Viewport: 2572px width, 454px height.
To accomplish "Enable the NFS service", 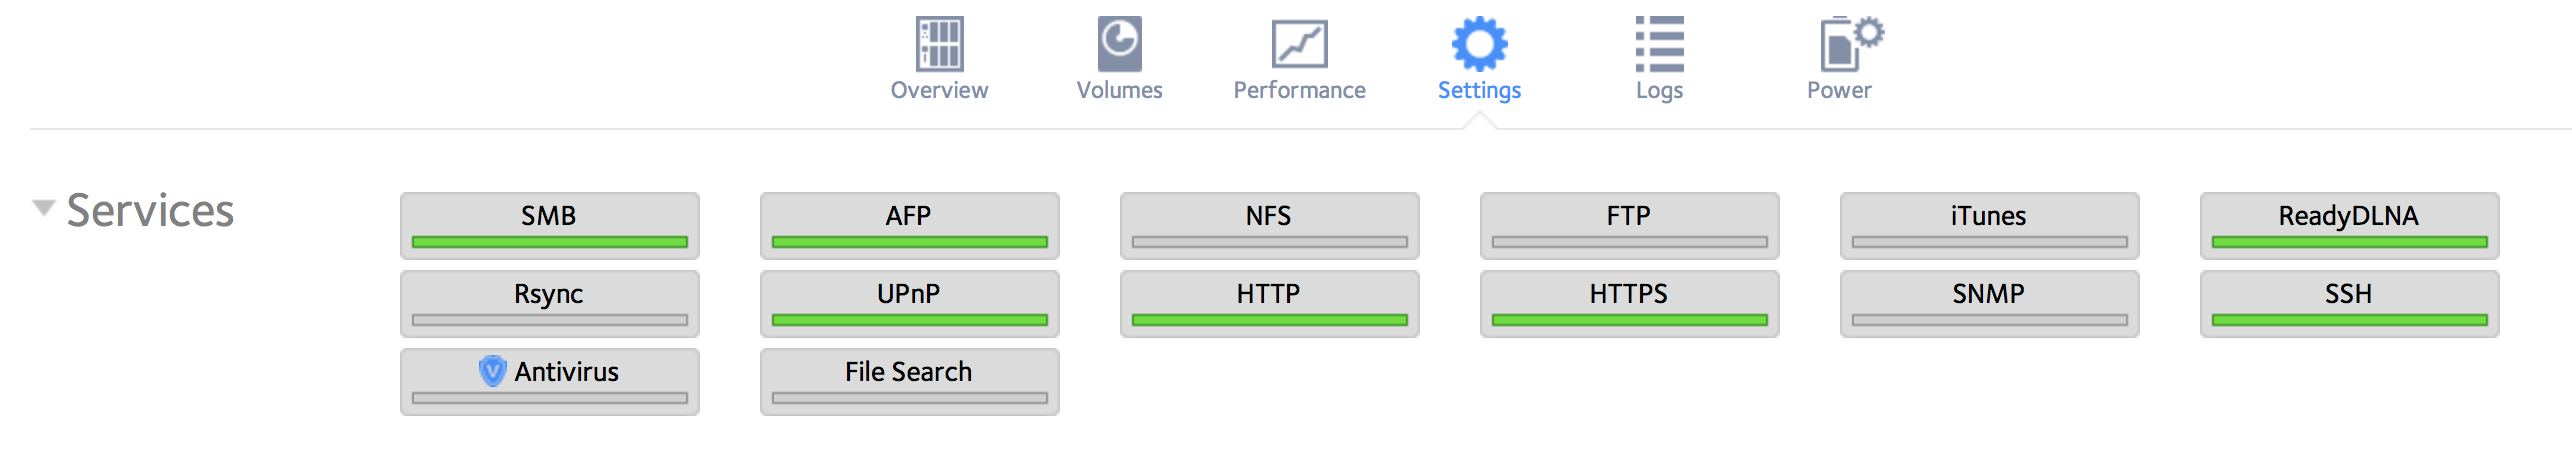I will click(1269, 225).
